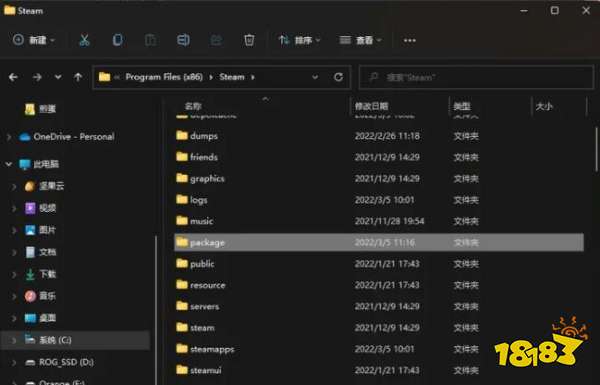Open 图片 (Pictures) in sidebar
600x385 pixels.
coord(47,230)
